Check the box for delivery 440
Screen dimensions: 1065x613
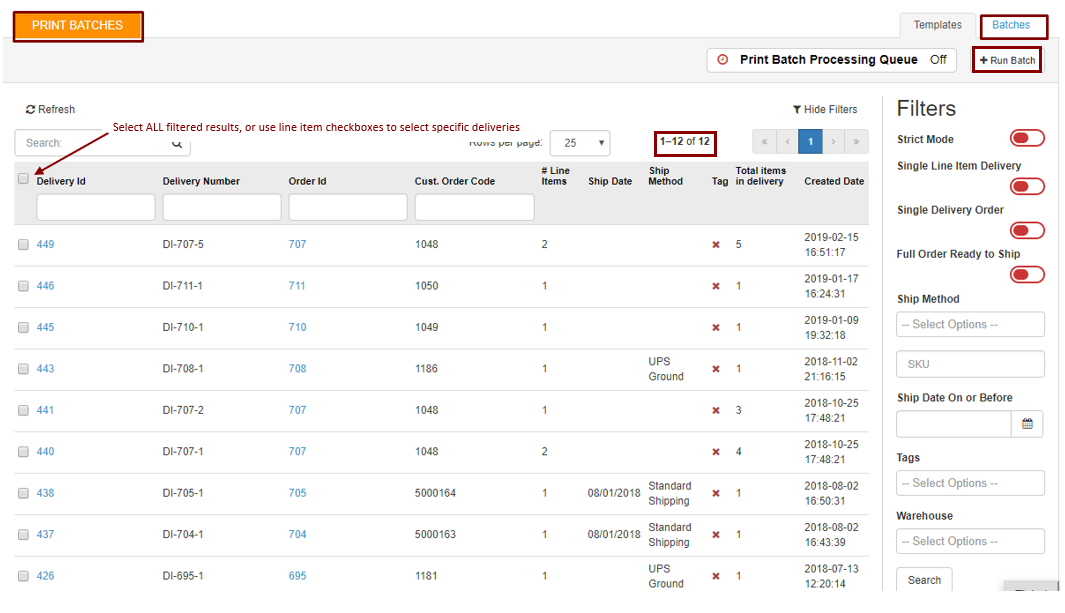click(23, 451)
